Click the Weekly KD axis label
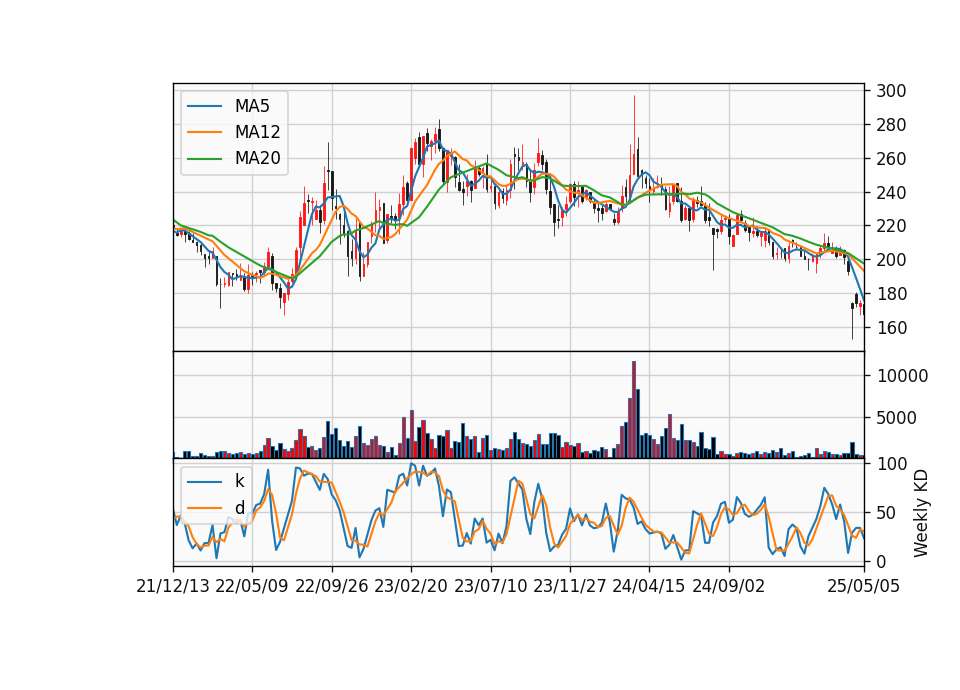This screenshot has width=960, height=690. (920, 514)
